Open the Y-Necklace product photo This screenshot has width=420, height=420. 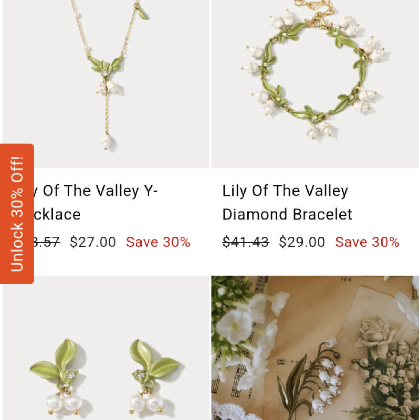pos(106,84)
